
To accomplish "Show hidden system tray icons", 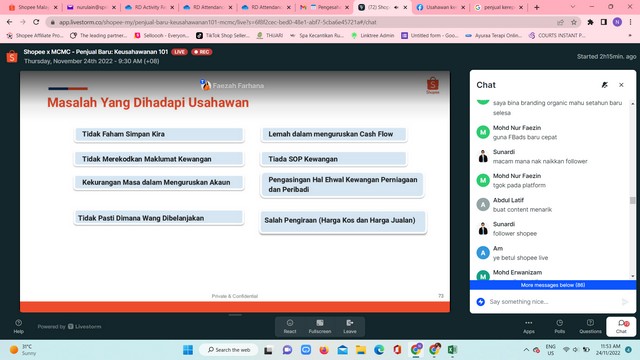I will point(526,350).
